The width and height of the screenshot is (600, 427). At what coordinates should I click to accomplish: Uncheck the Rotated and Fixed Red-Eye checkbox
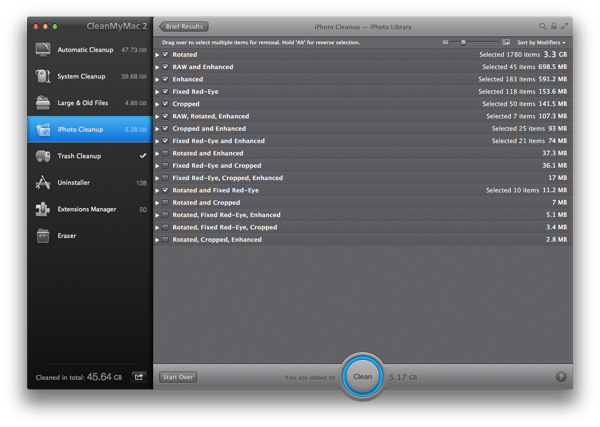coord(165,190)
